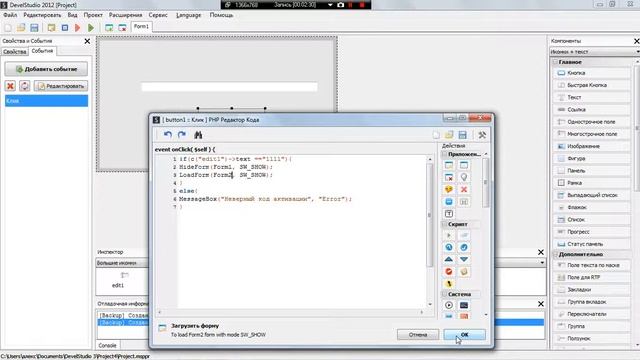Click the save project floppy icon
640x360 pixels.
[x=34, y=28]
